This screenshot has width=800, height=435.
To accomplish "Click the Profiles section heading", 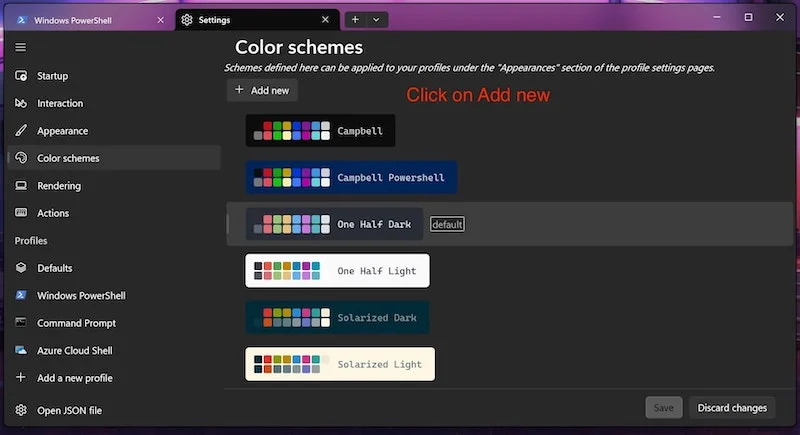I will (x=31, y=241).
